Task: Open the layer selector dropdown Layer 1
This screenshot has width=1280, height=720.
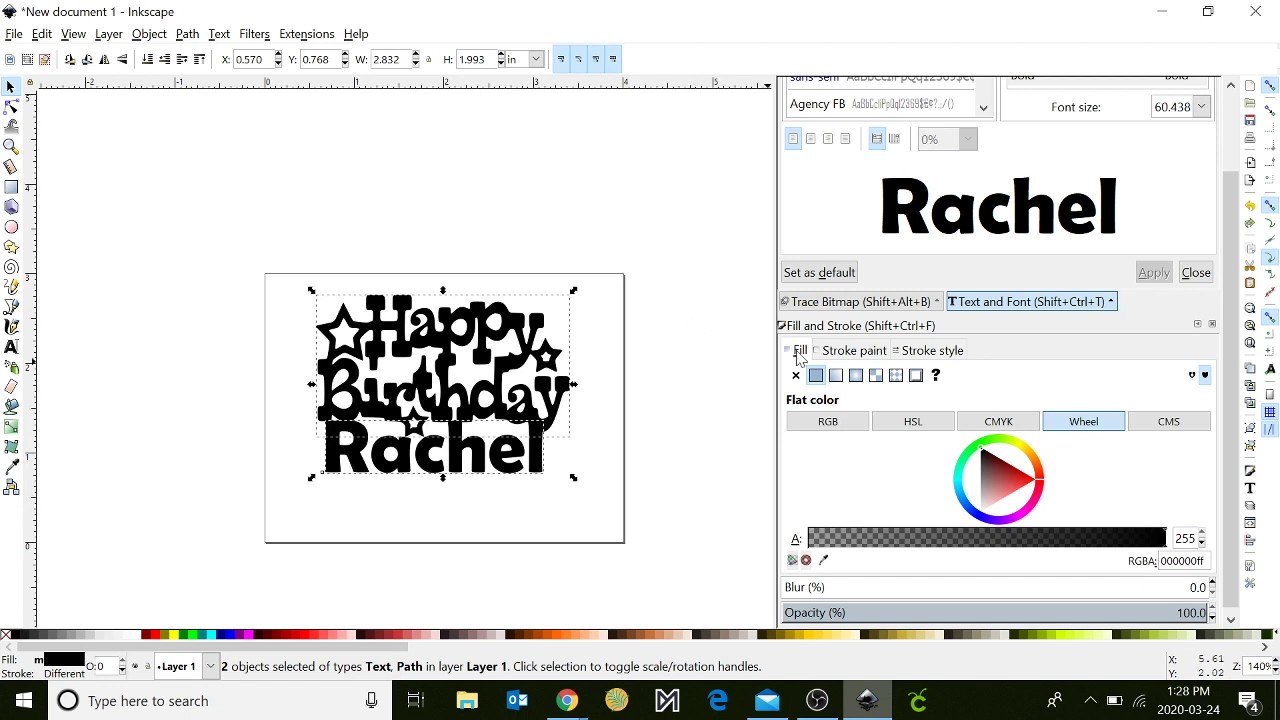Action: [x=210, y=666]
